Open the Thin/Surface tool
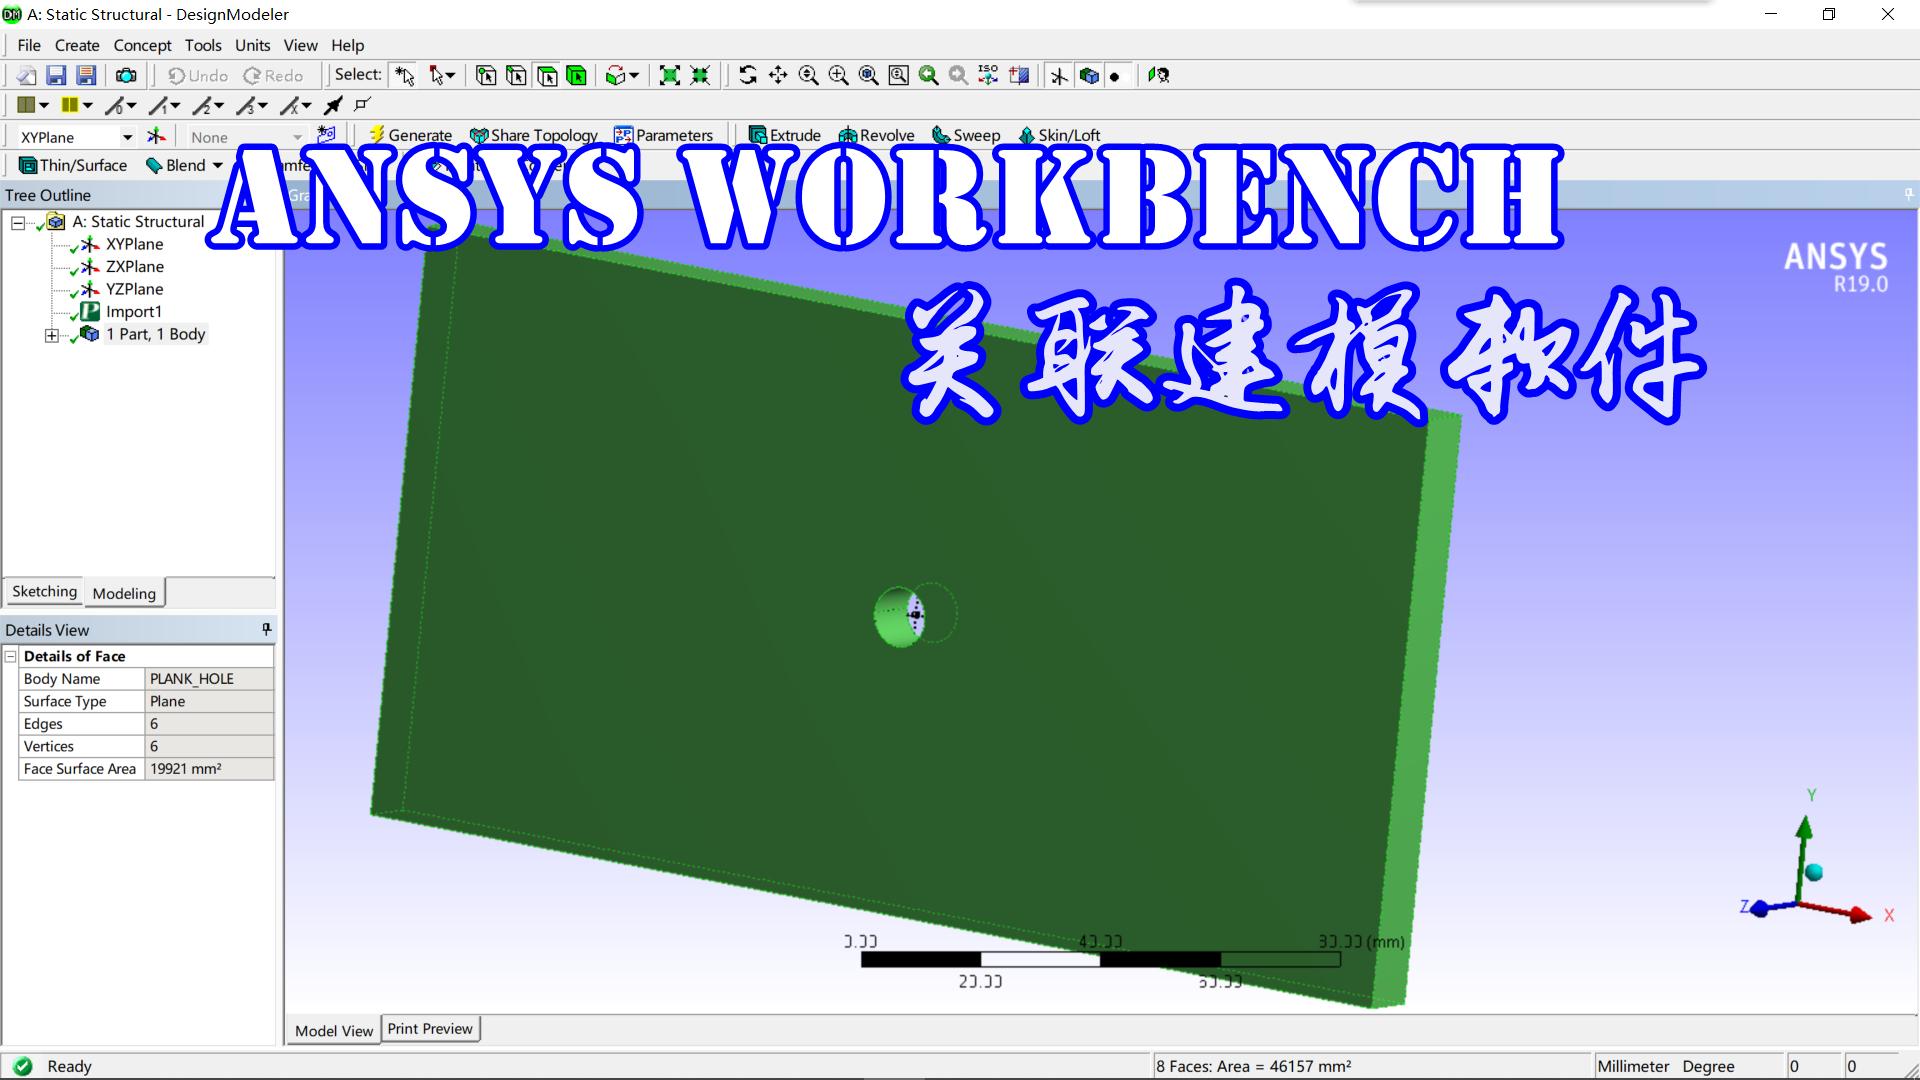Image resolution: width=1920 pixels, height=1080 pixels. 72,164
